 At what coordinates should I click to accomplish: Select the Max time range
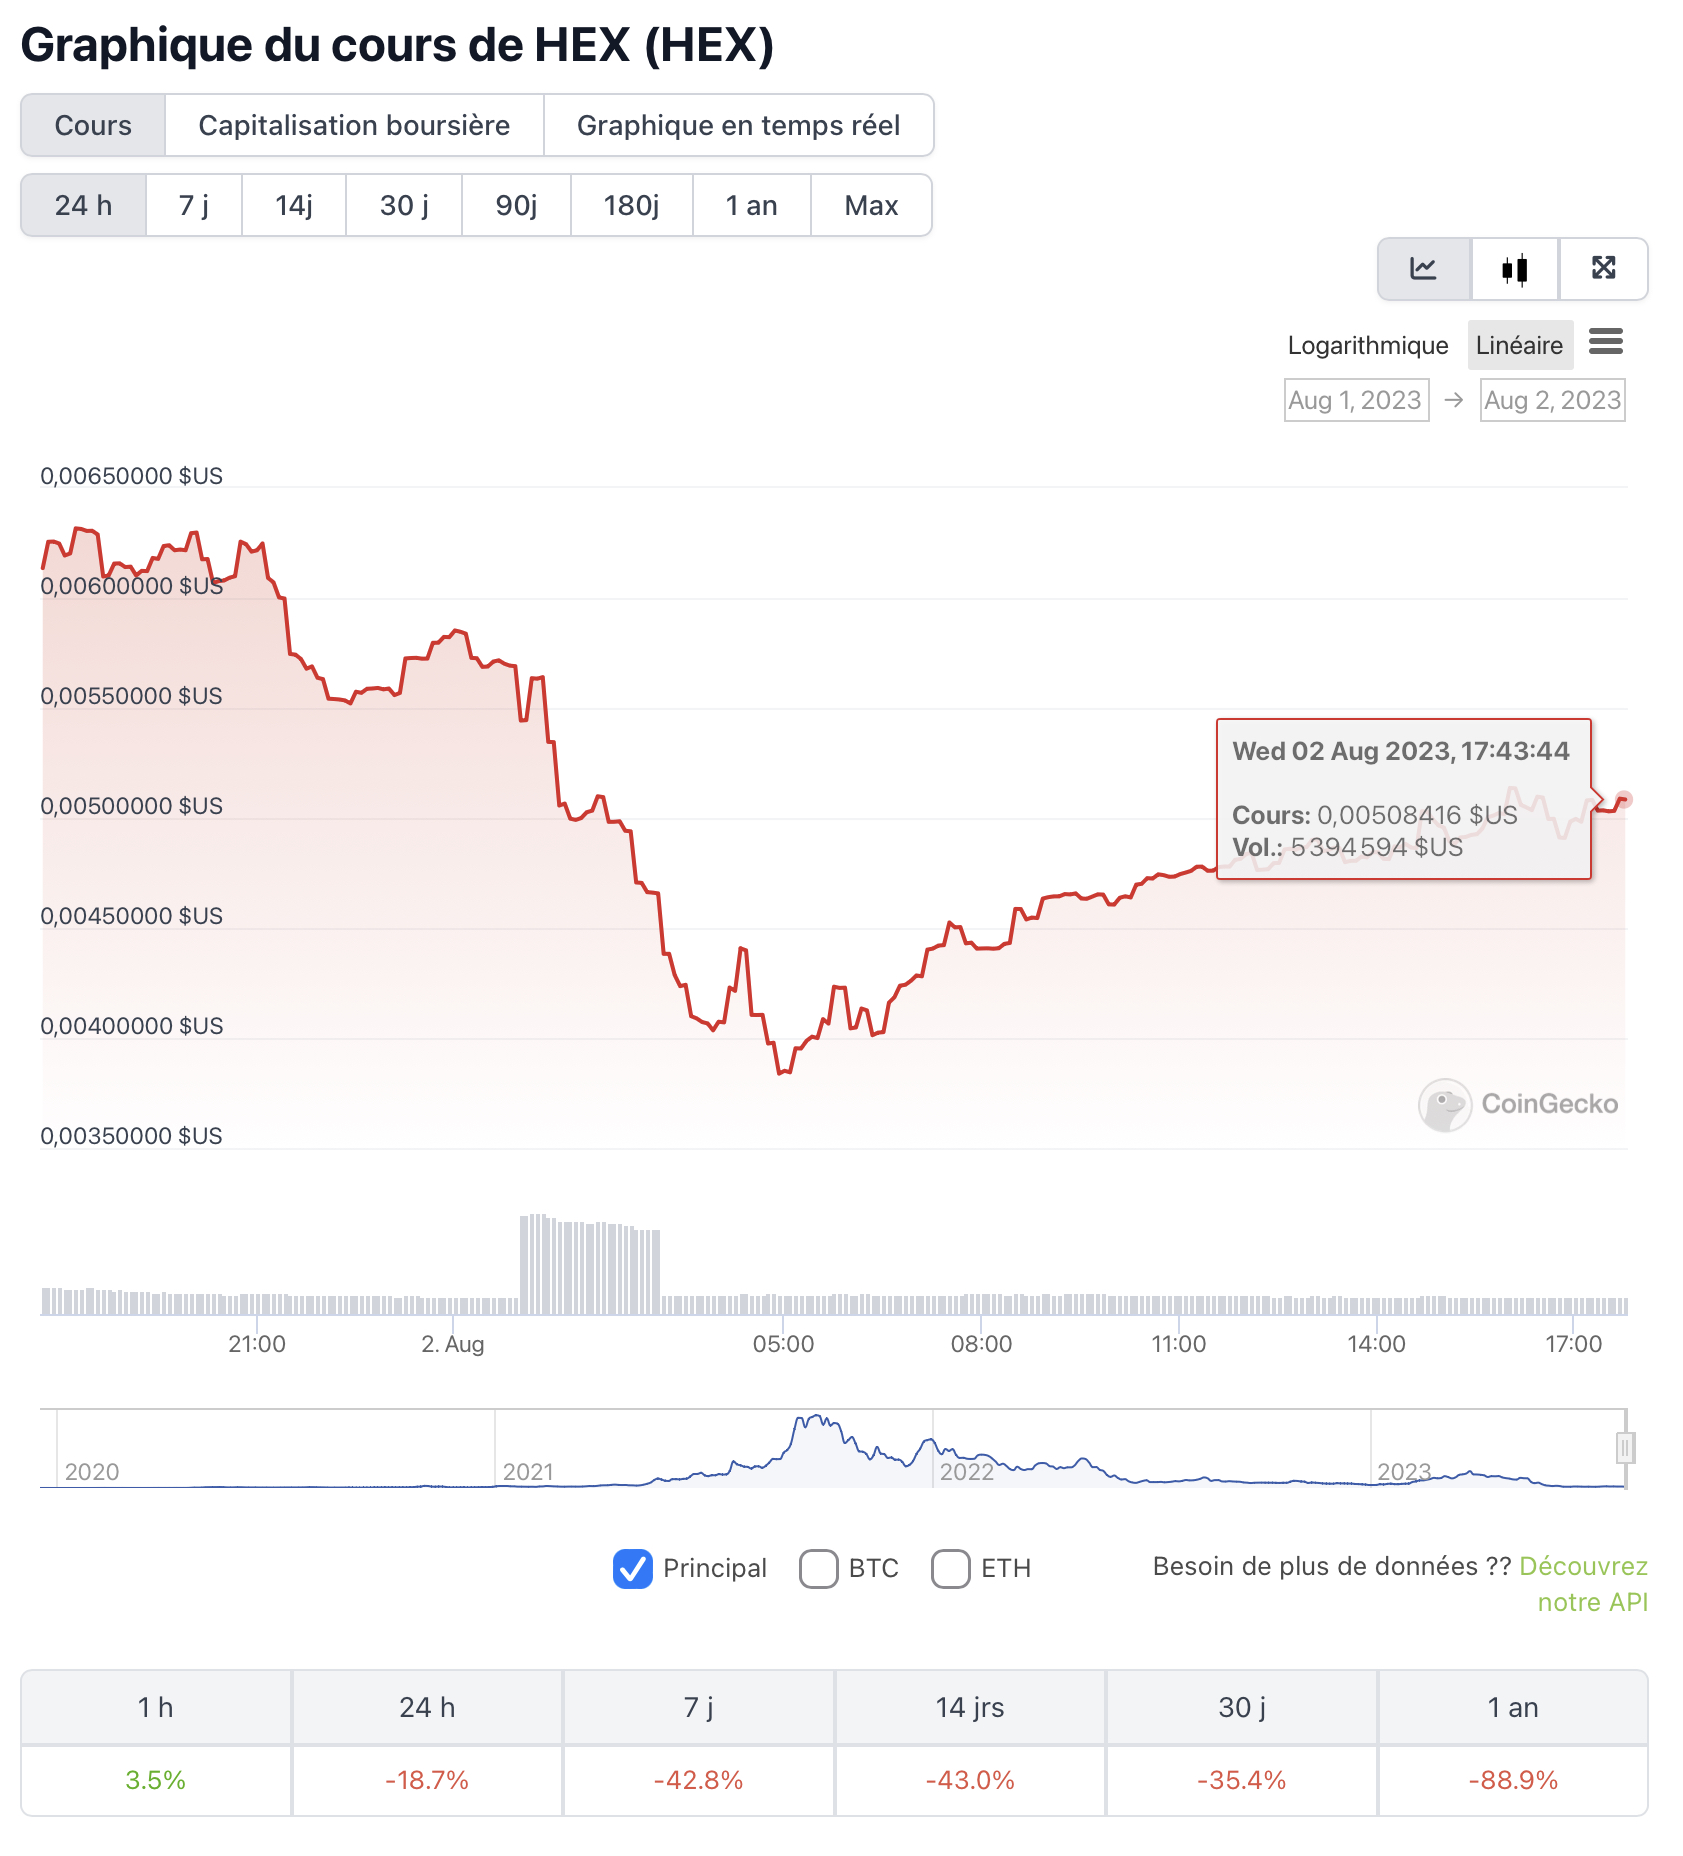coord(871,206)
